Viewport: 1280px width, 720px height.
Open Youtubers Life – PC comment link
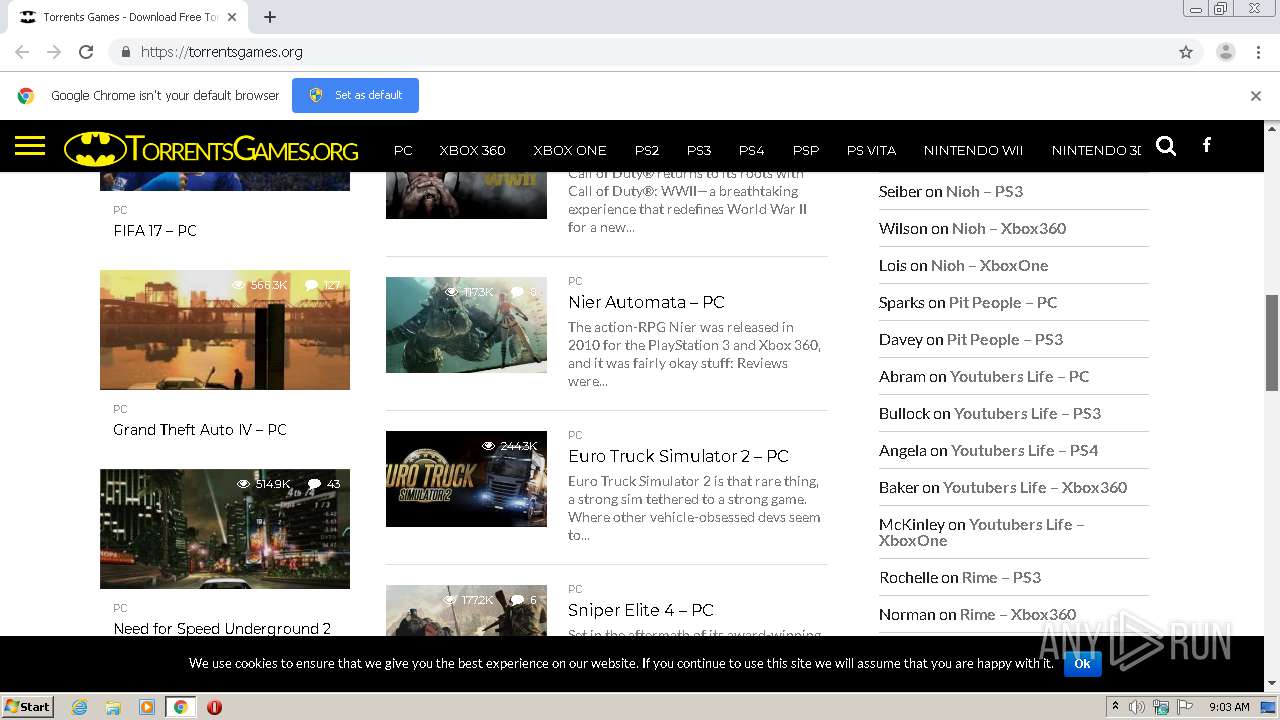(x=1019, y=376)
